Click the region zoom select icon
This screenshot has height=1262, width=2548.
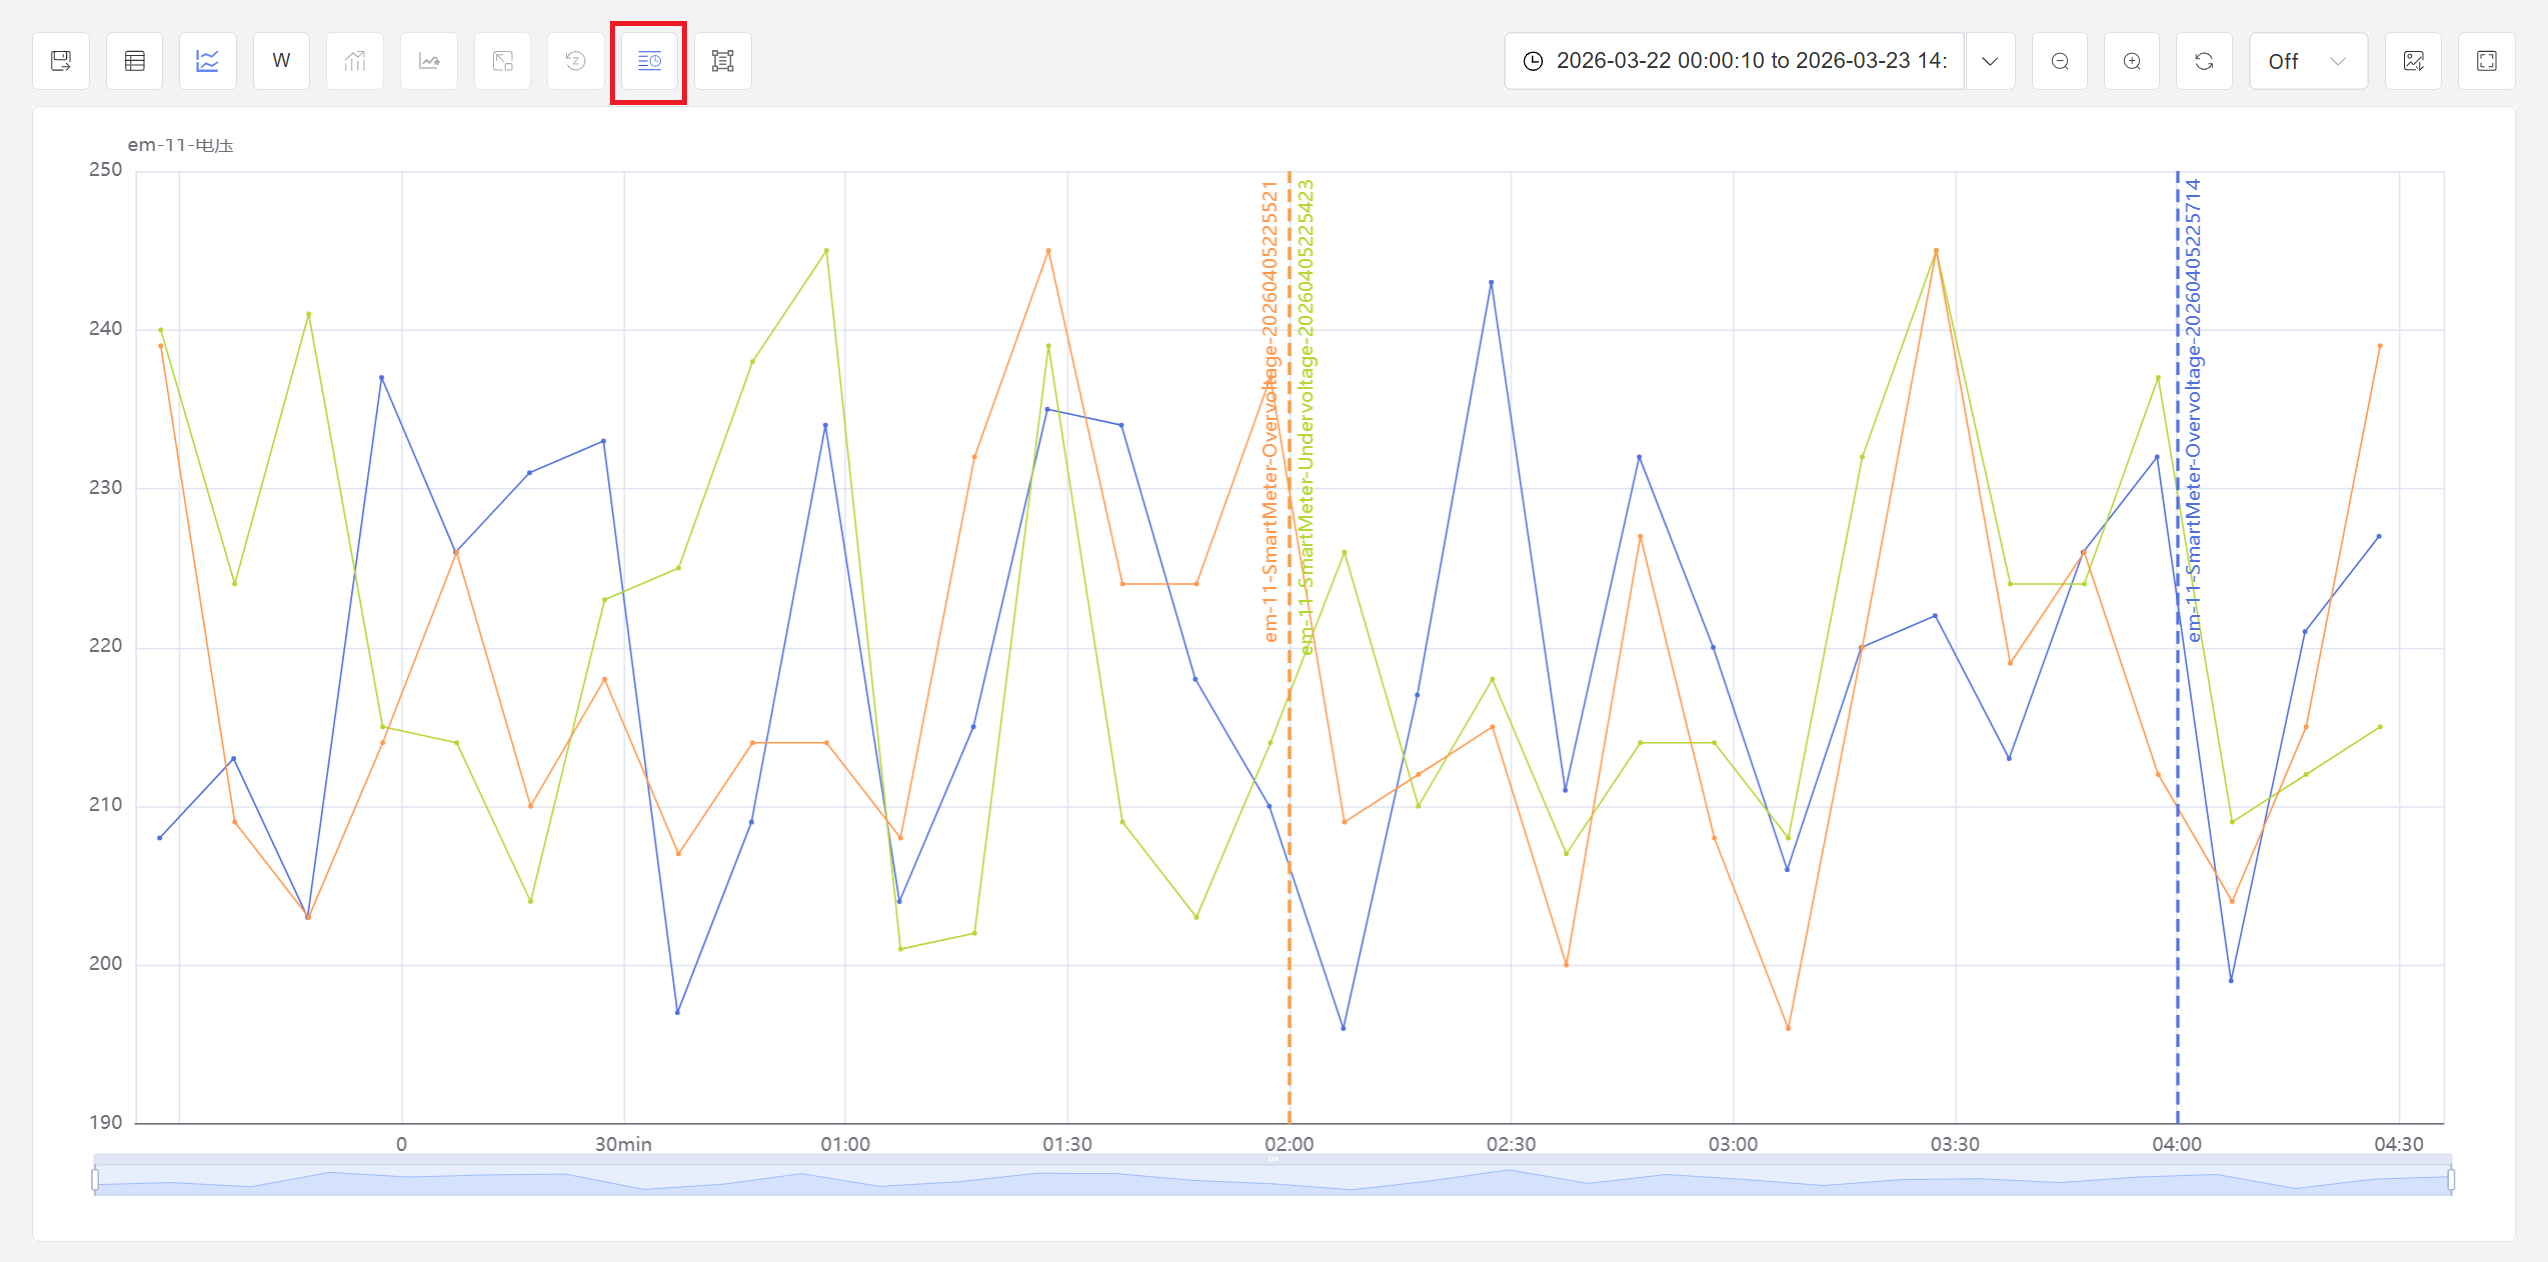point(502,61)
